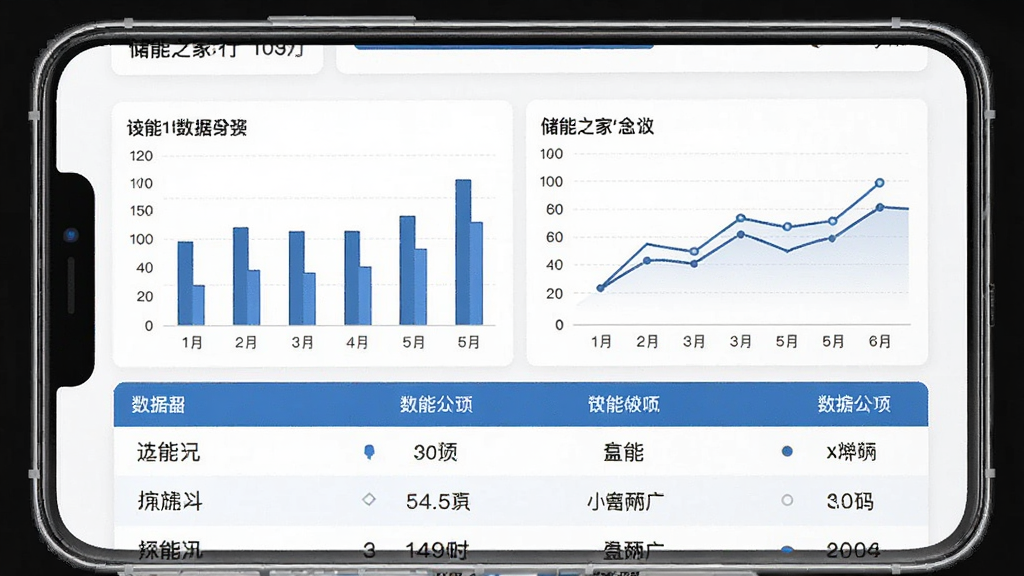
Task: Click the '150' label on the bar chart axis
Action: (141, 211)
